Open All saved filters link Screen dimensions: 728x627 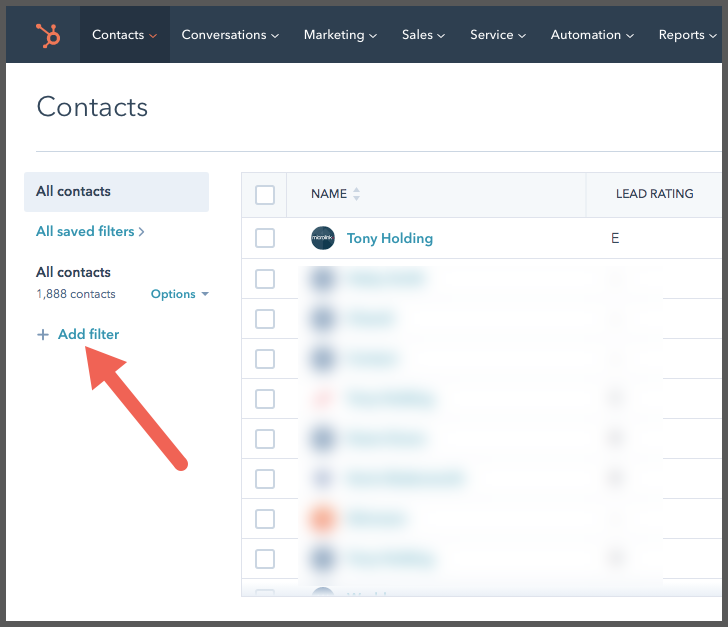pos(90,231)
